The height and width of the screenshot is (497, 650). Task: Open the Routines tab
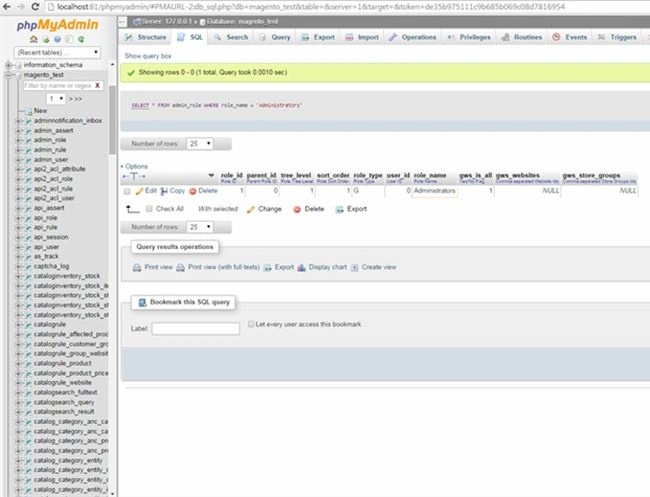[x=522, y=37]
